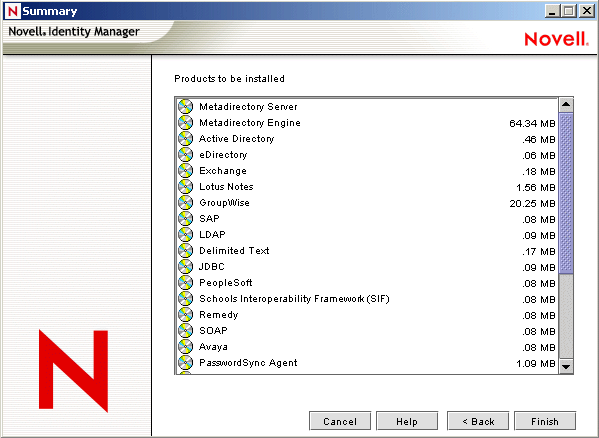Select the PasswordSync Agent entry
The width and height of the screenshot is (599, 438).
(x=367, y=363)
